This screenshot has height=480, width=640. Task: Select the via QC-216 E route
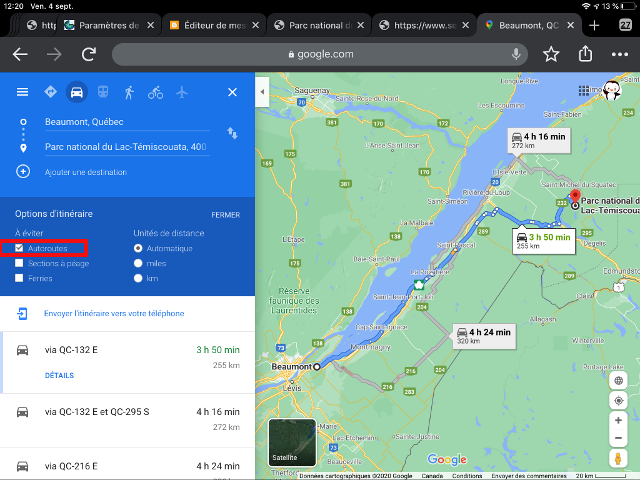[x=127, y=464]
